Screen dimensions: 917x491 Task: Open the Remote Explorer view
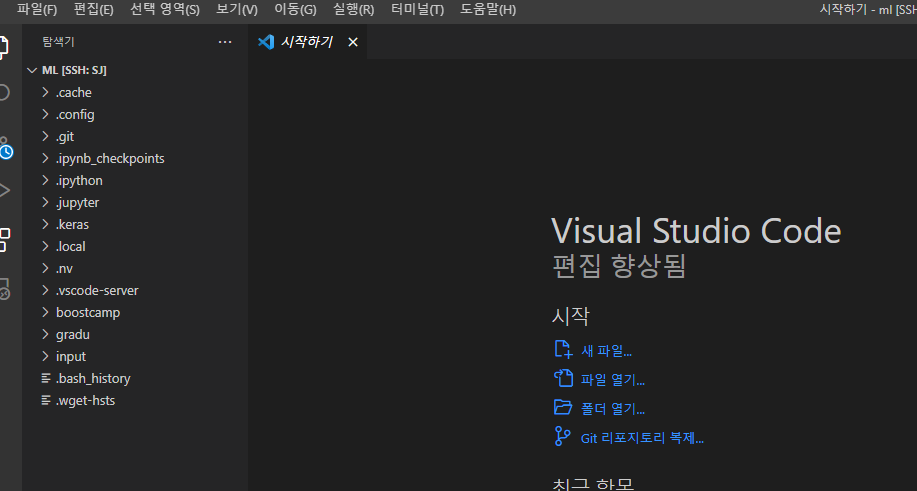(x=4, y=289)
